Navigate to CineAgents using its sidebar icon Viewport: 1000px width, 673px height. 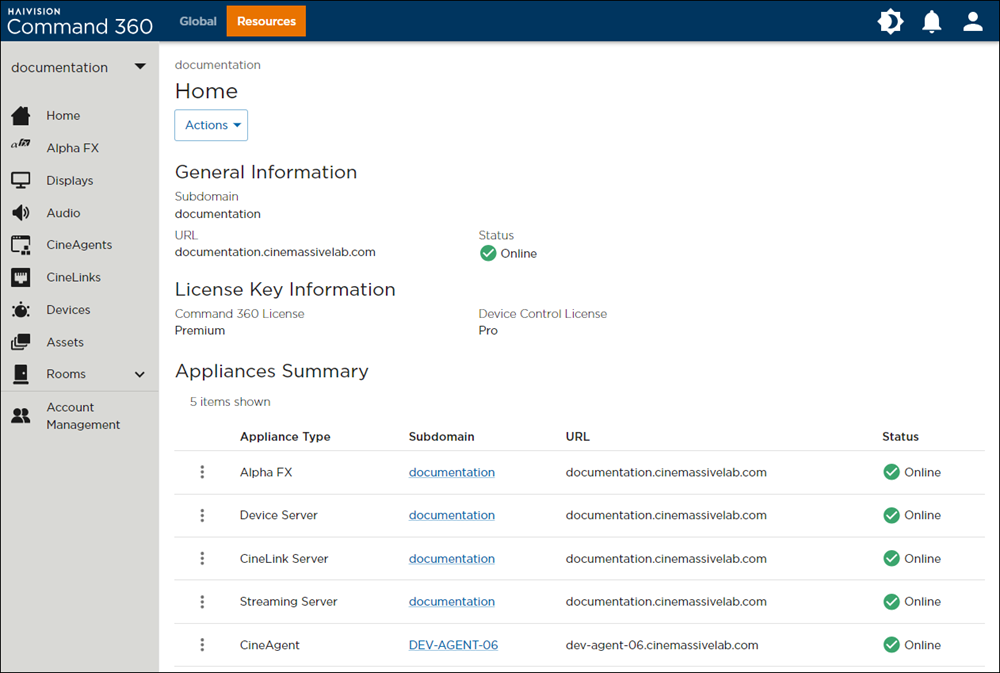(20, 245)
